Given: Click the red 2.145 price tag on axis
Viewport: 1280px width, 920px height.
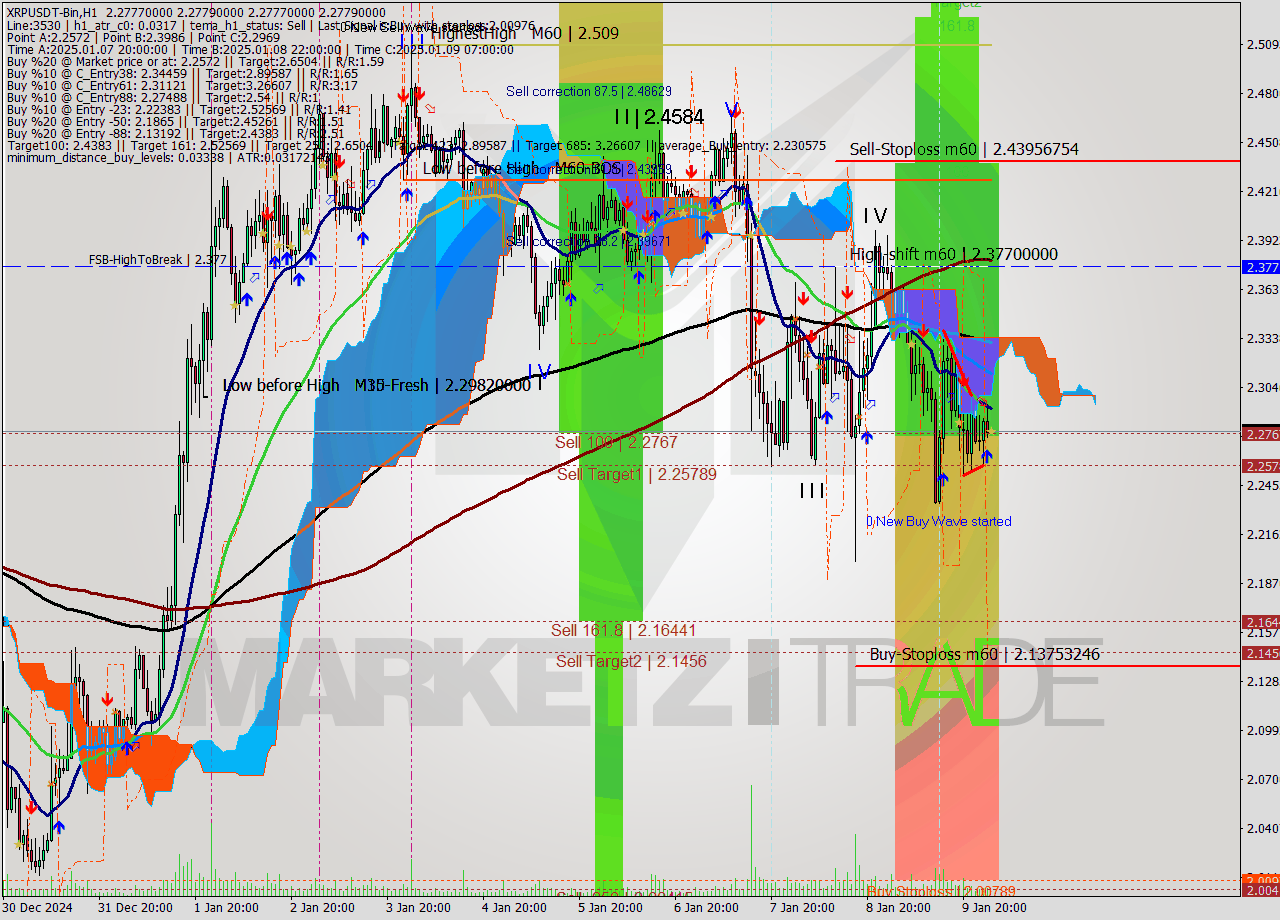Looking at the screenshot, I should (x=1260, y=653).
